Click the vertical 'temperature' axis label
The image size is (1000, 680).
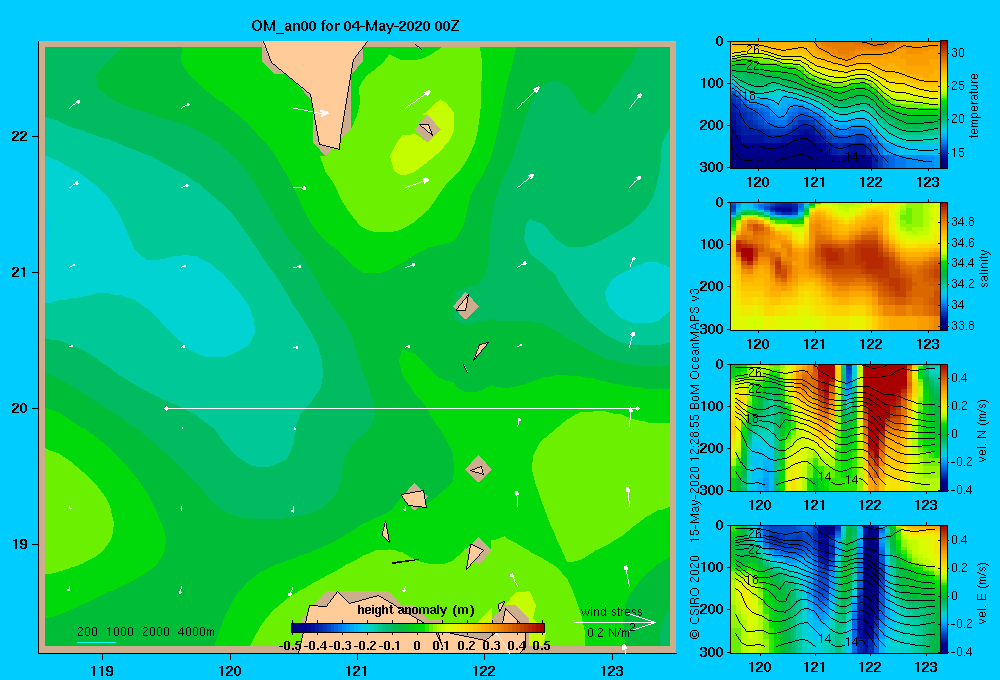click(974, 105)
